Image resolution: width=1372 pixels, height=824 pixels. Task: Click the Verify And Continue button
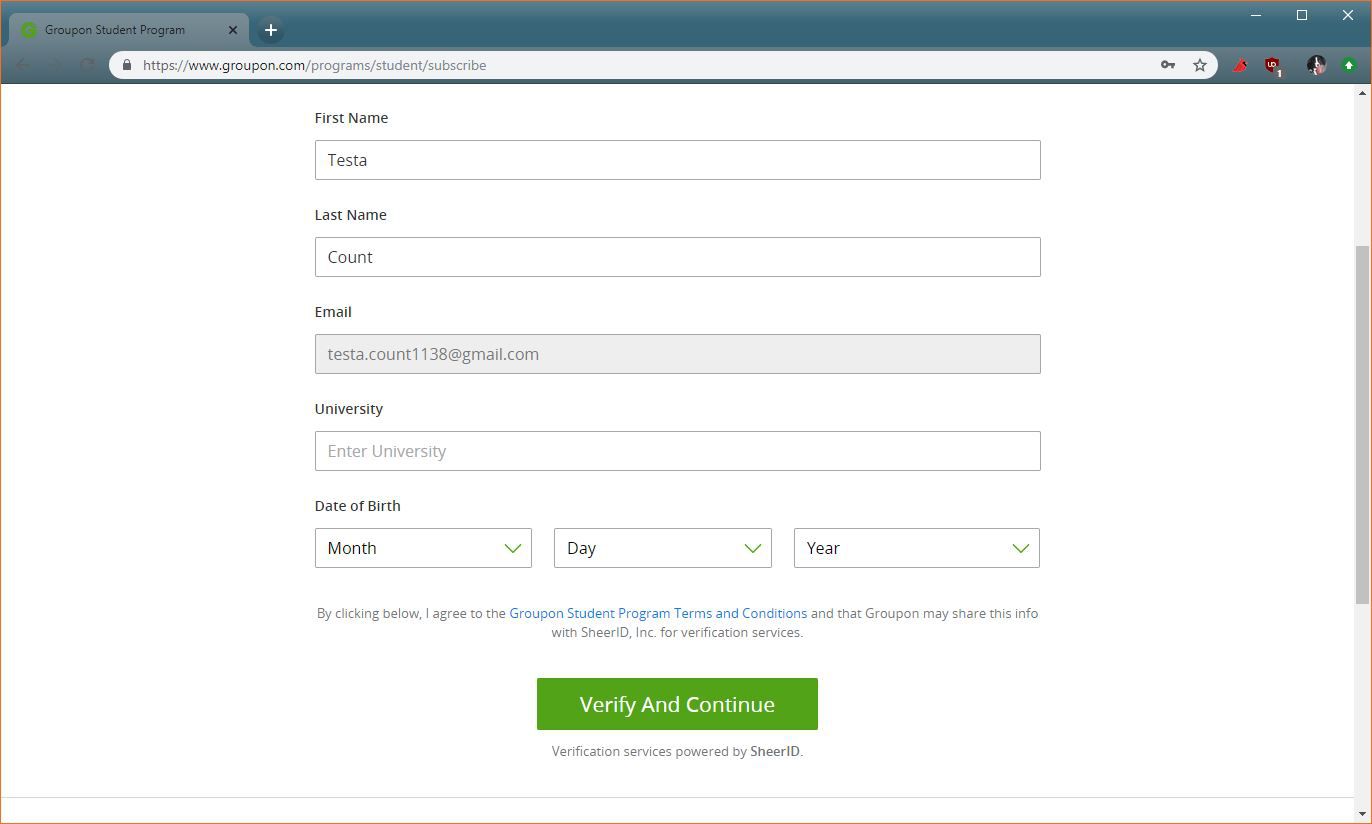click(x=677, y=704)
